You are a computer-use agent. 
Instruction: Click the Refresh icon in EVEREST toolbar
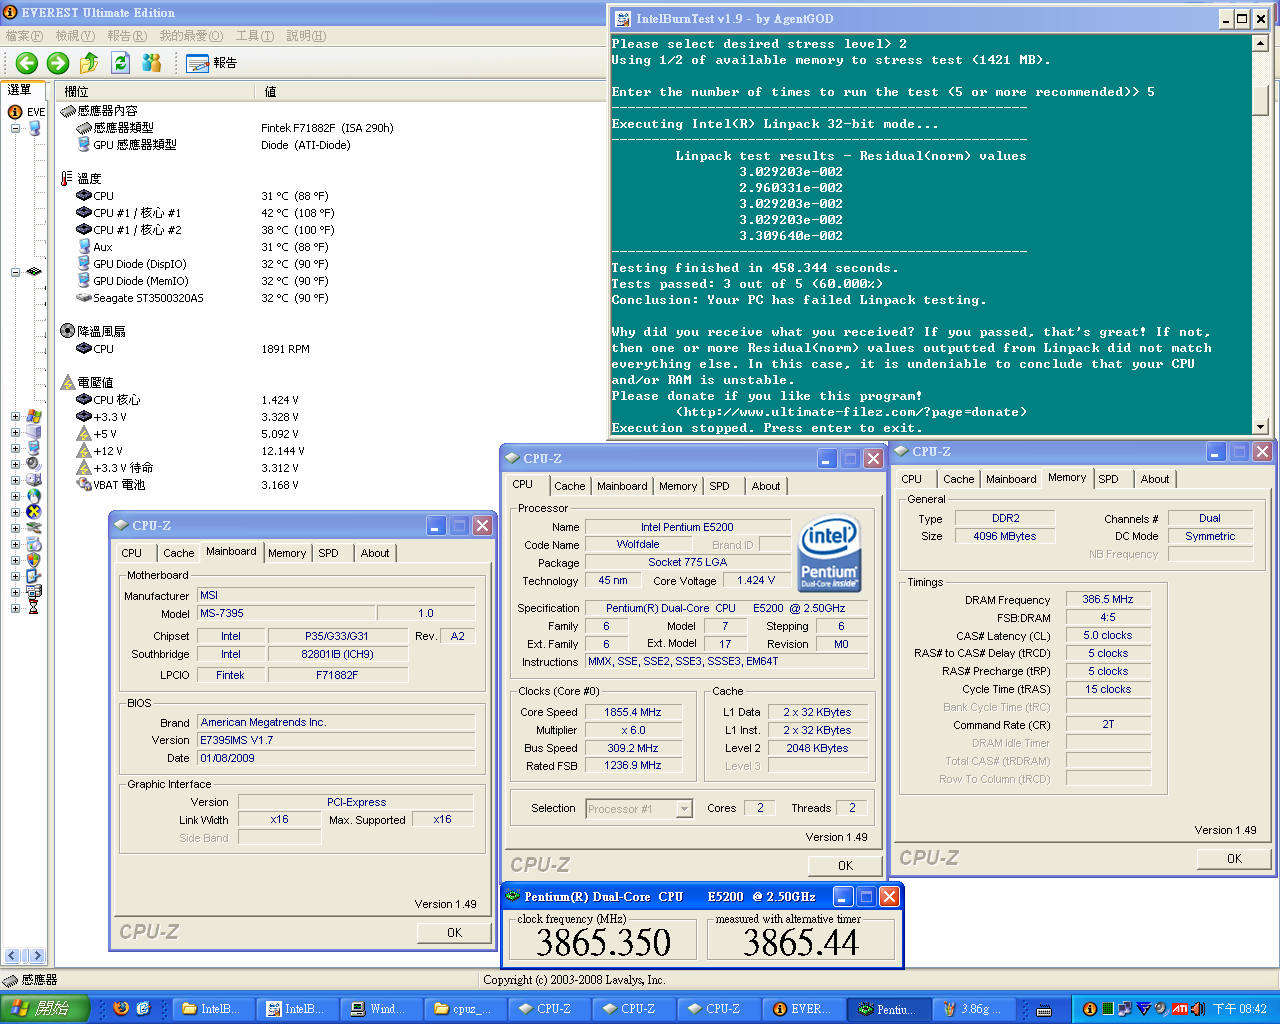point(120,63)
